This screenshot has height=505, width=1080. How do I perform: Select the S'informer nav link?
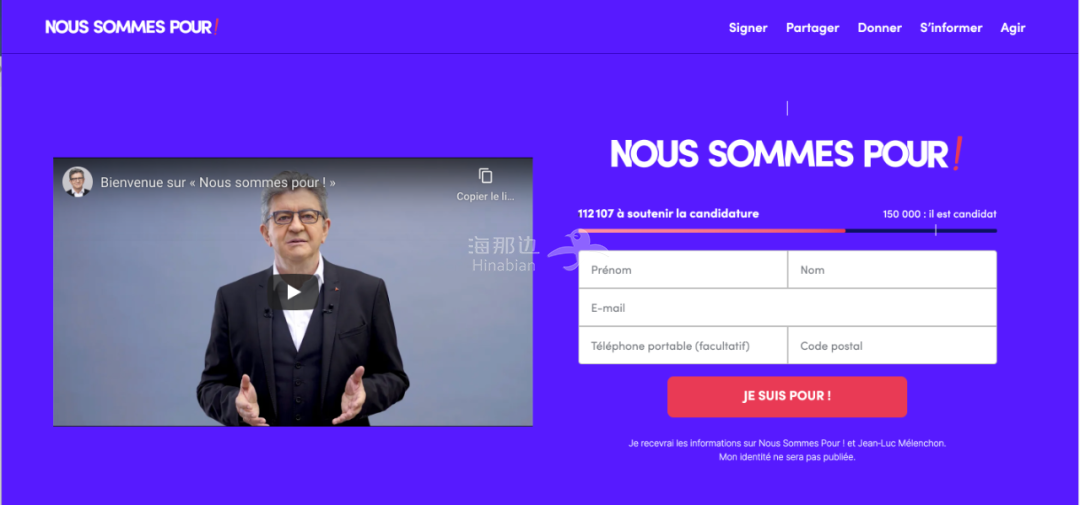point(951,28)
